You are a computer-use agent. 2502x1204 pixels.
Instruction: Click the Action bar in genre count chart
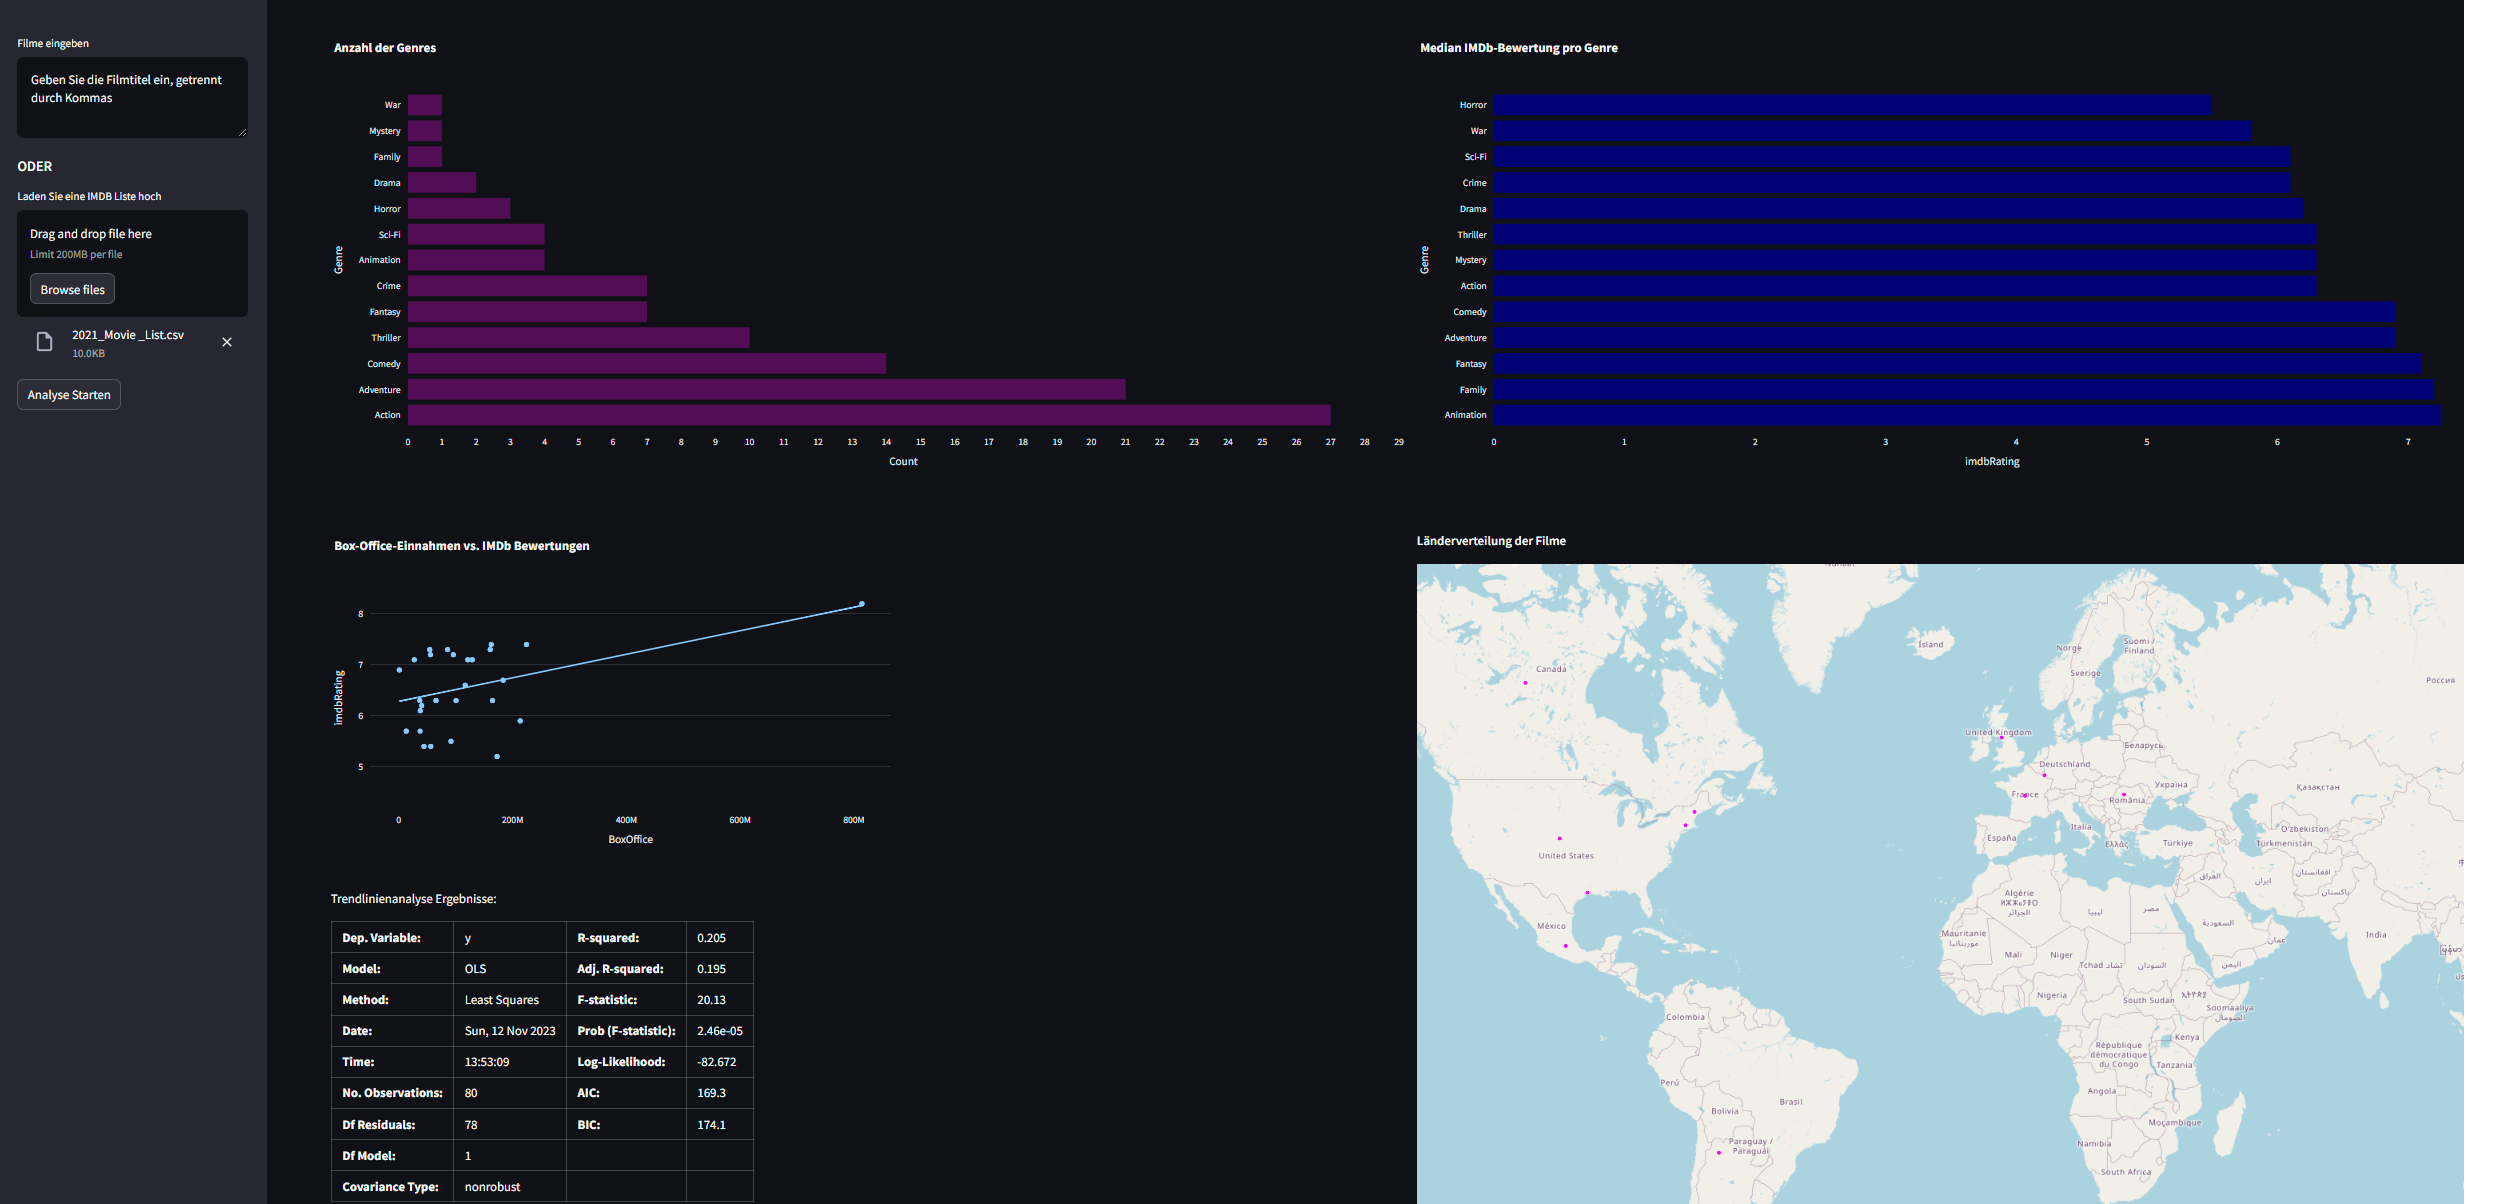point(868,415)
